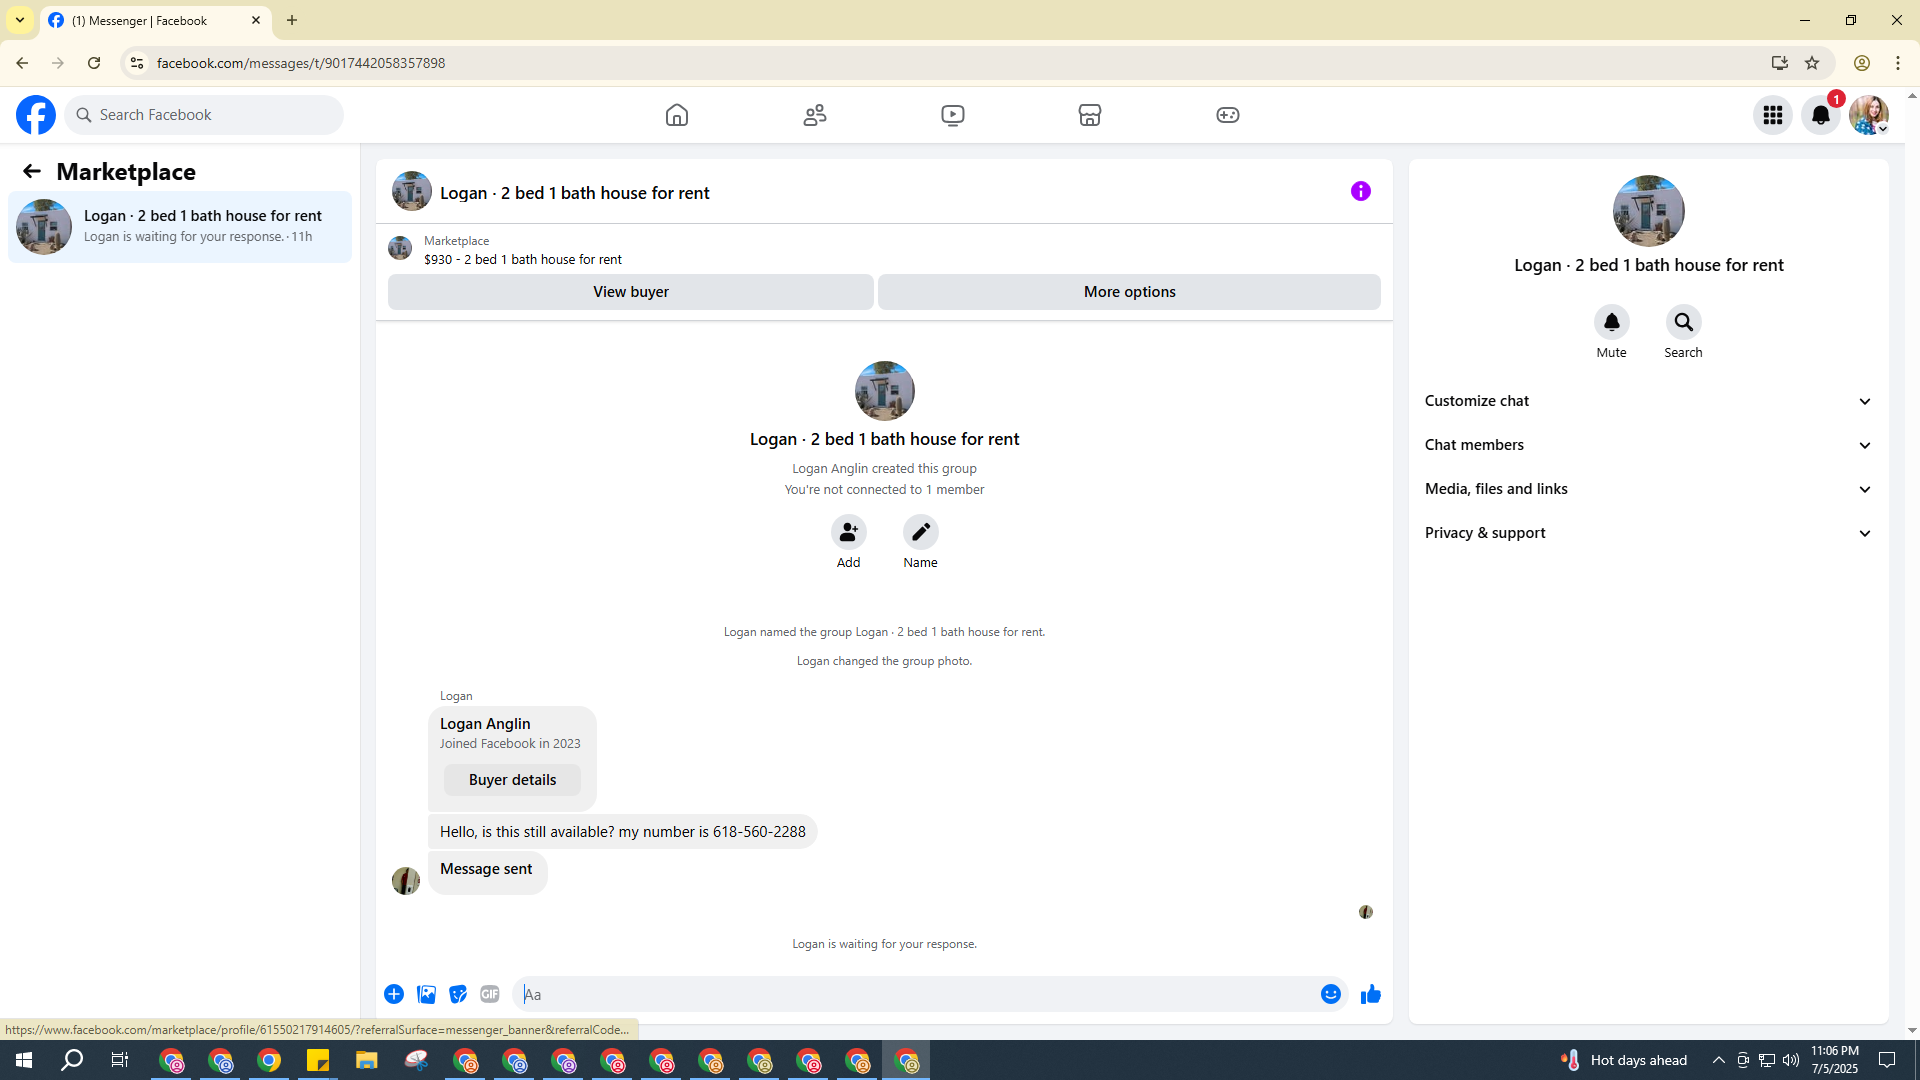Viewport: 1920px width, 1080px height.
Task: Expand Privacy & support section
Action: tap(1648, 533)
